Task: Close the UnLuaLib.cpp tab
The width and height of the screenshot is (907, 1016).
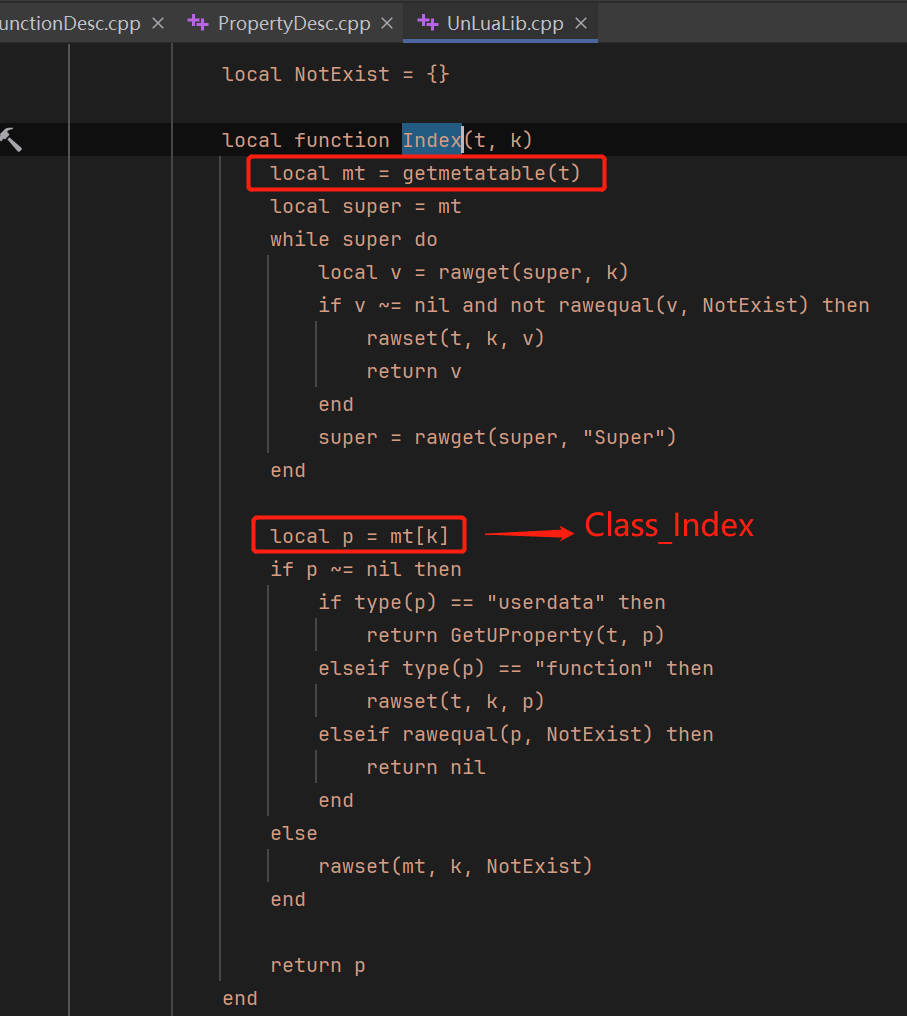Action: pyautogui.click(x=580, y=22)
